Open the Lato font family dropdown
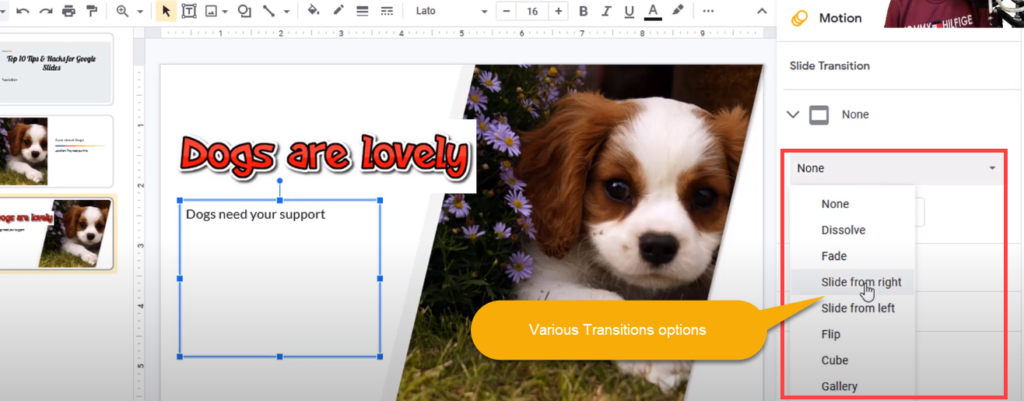The image size is (1024, 401). click(451, 11)
